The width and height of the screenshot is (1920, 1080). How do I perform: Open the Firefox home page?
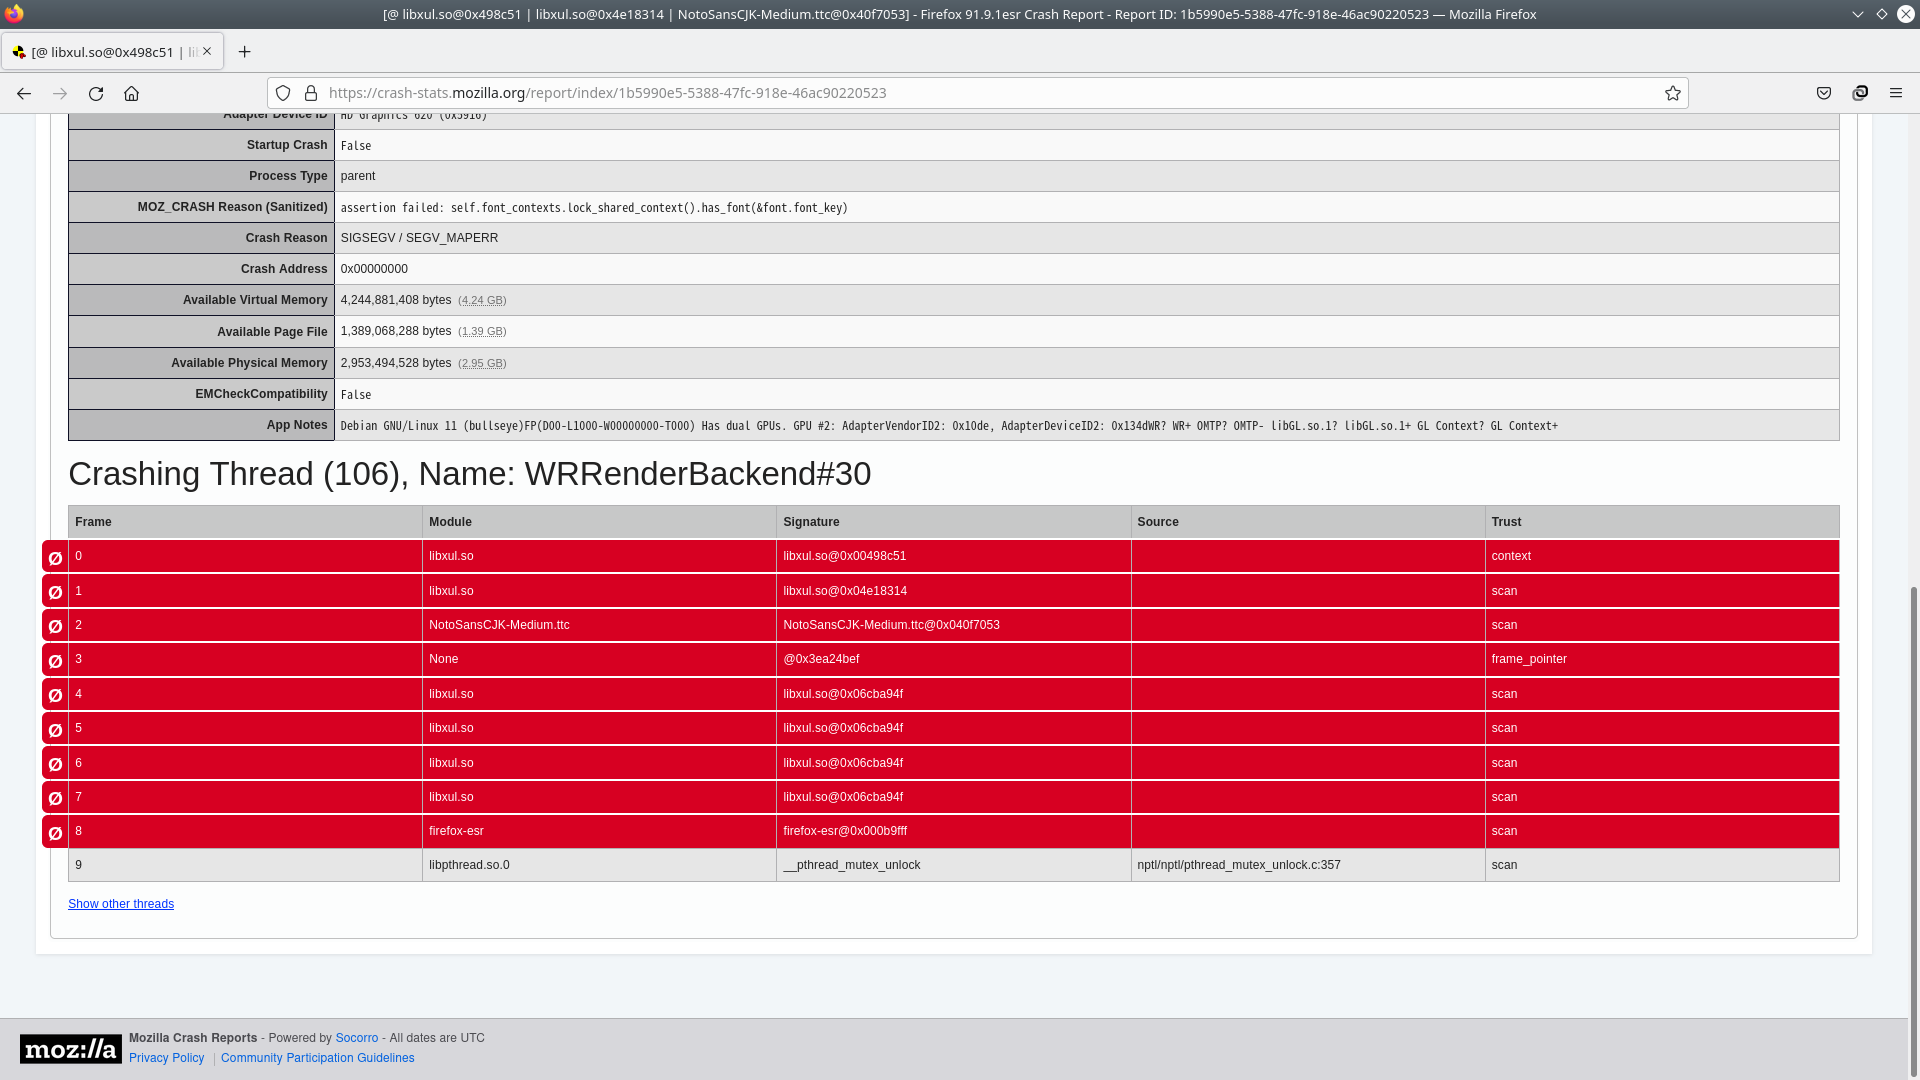pyautogui.click(x=131, y=93)
